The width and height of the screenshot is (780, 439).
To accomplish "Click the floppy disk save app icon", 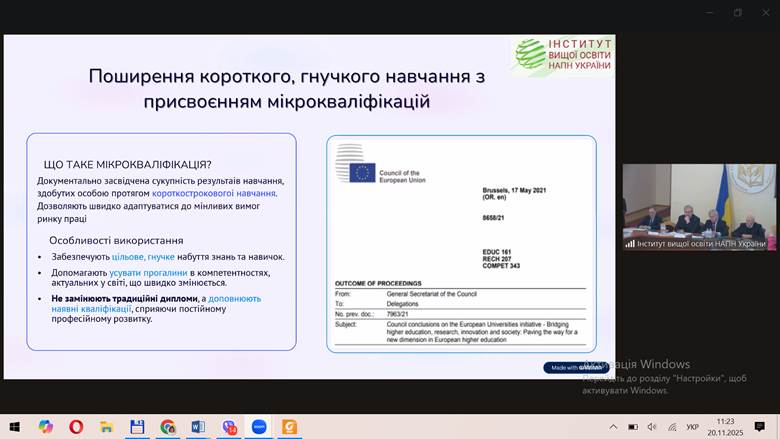I will (137, 427).
